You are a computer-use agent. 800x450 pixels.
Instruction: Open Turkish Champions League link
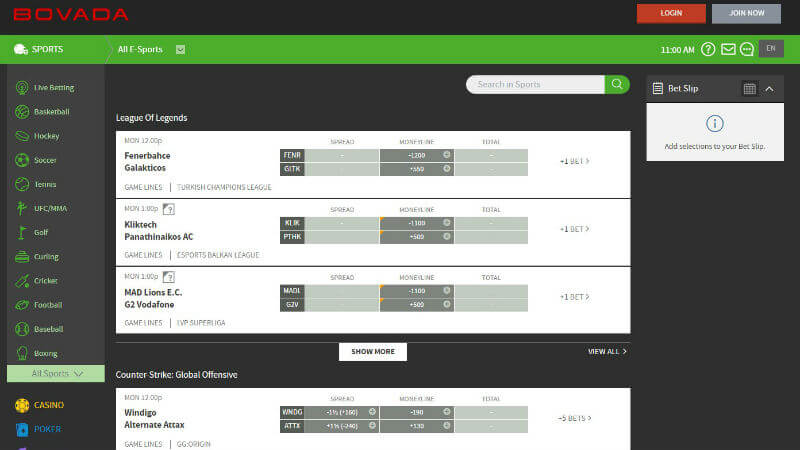coord(224,187)
